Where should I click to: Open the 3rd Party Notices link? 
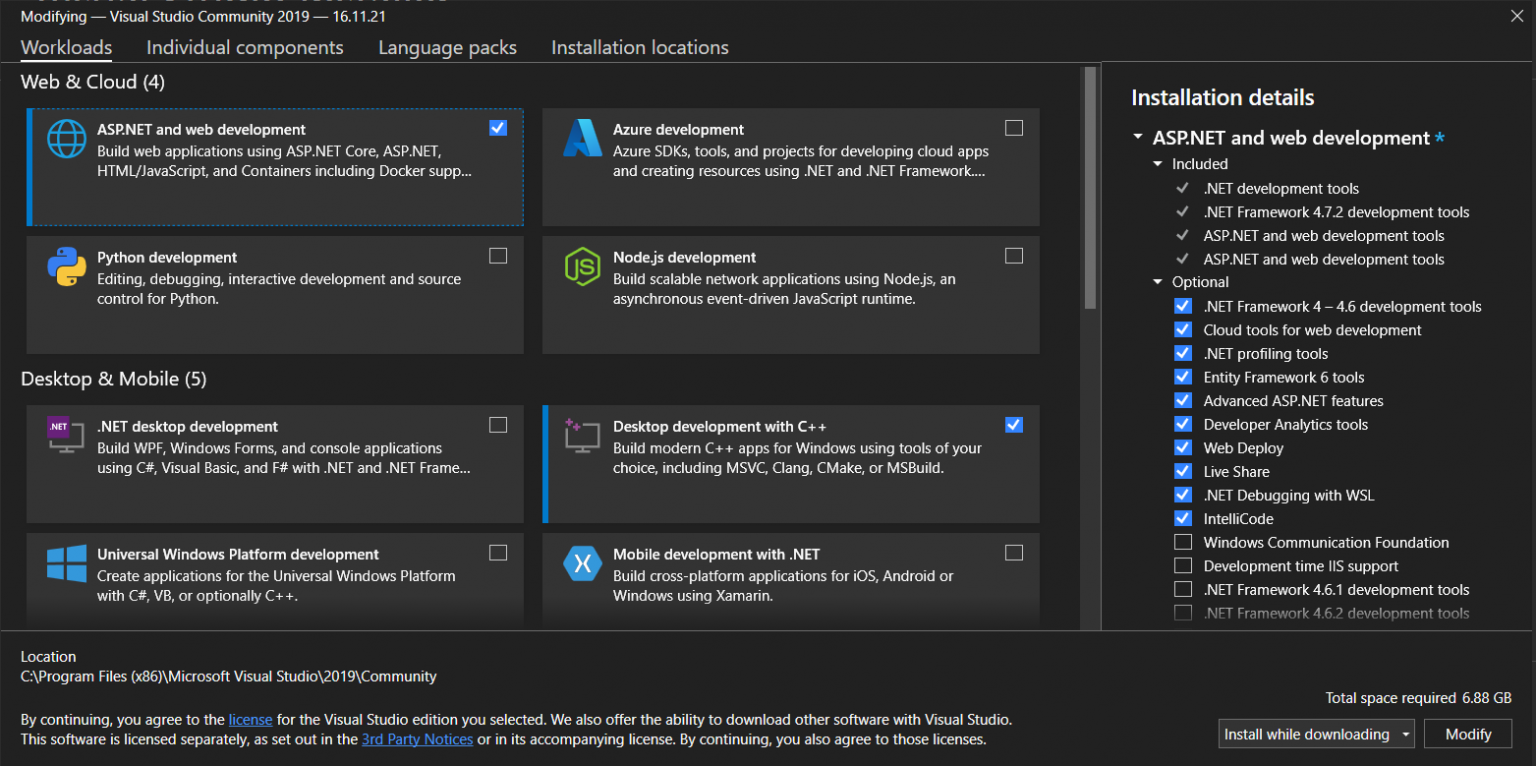click(x=417, y=739)
